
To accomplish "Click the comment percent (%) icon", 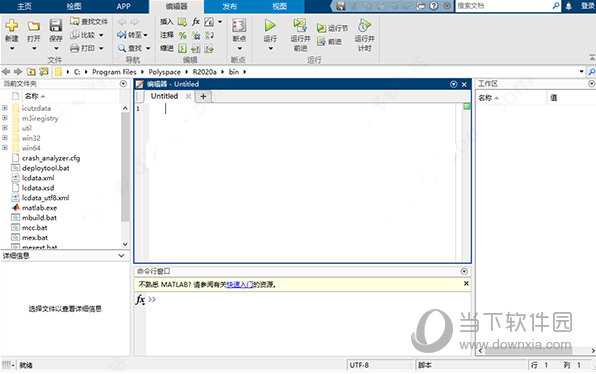I will coord(182,35).
